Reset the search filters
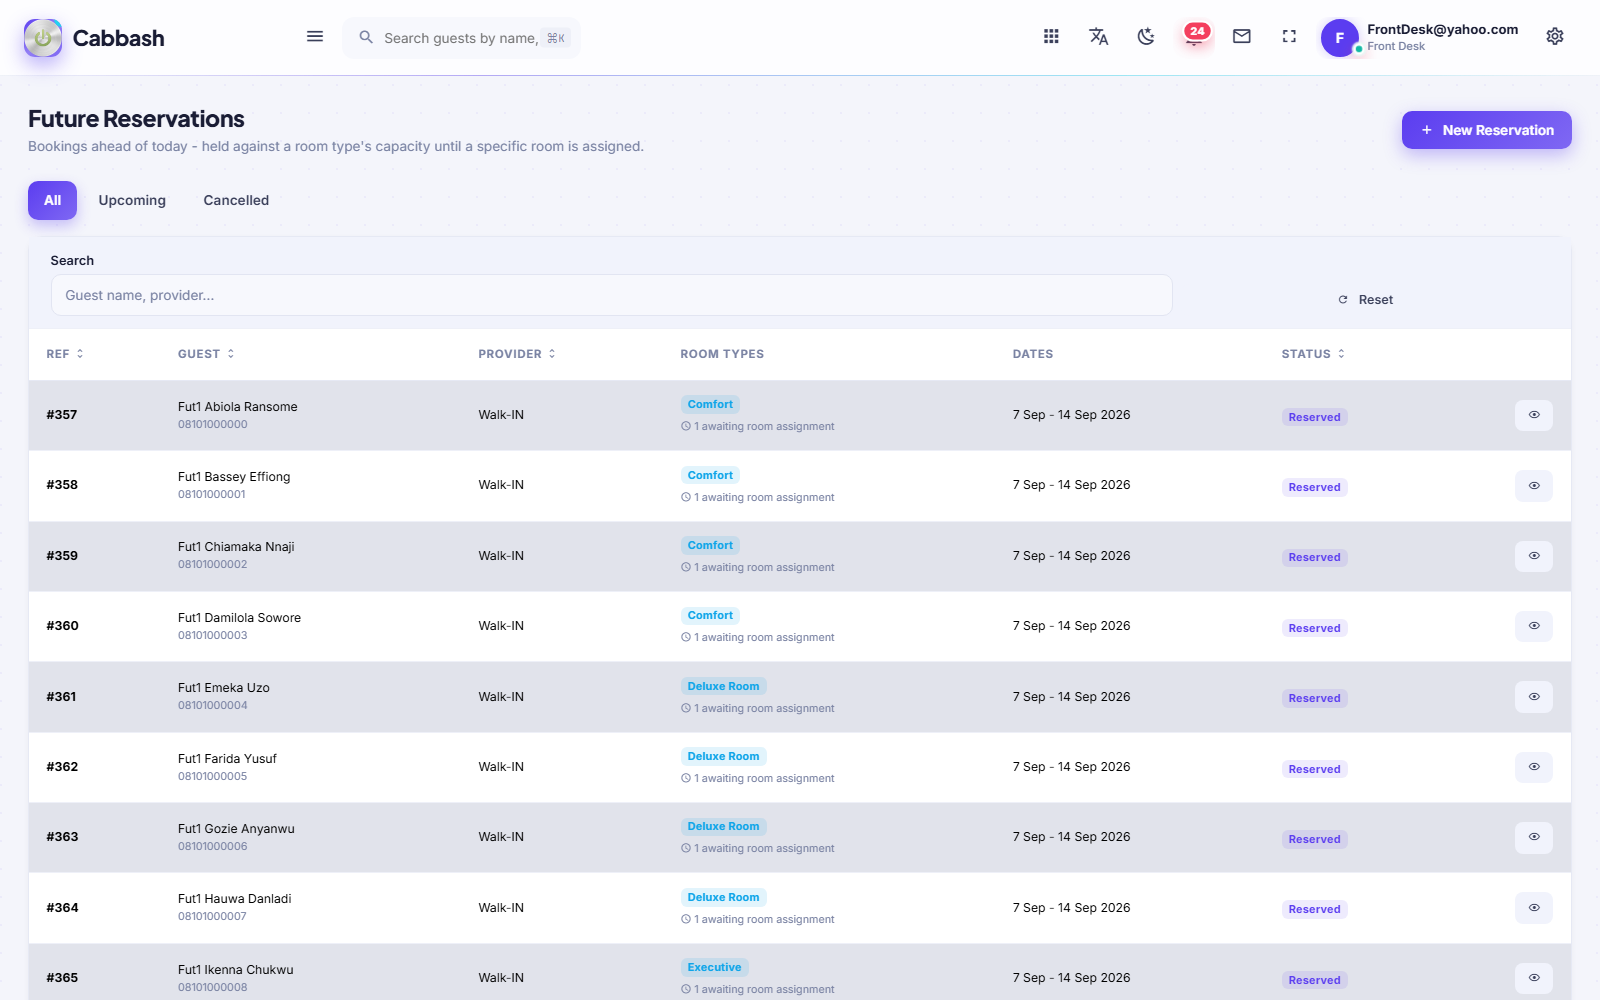Image resolution: width=1600 pixels, height=1000 pixels. [x=1366, y=300]
